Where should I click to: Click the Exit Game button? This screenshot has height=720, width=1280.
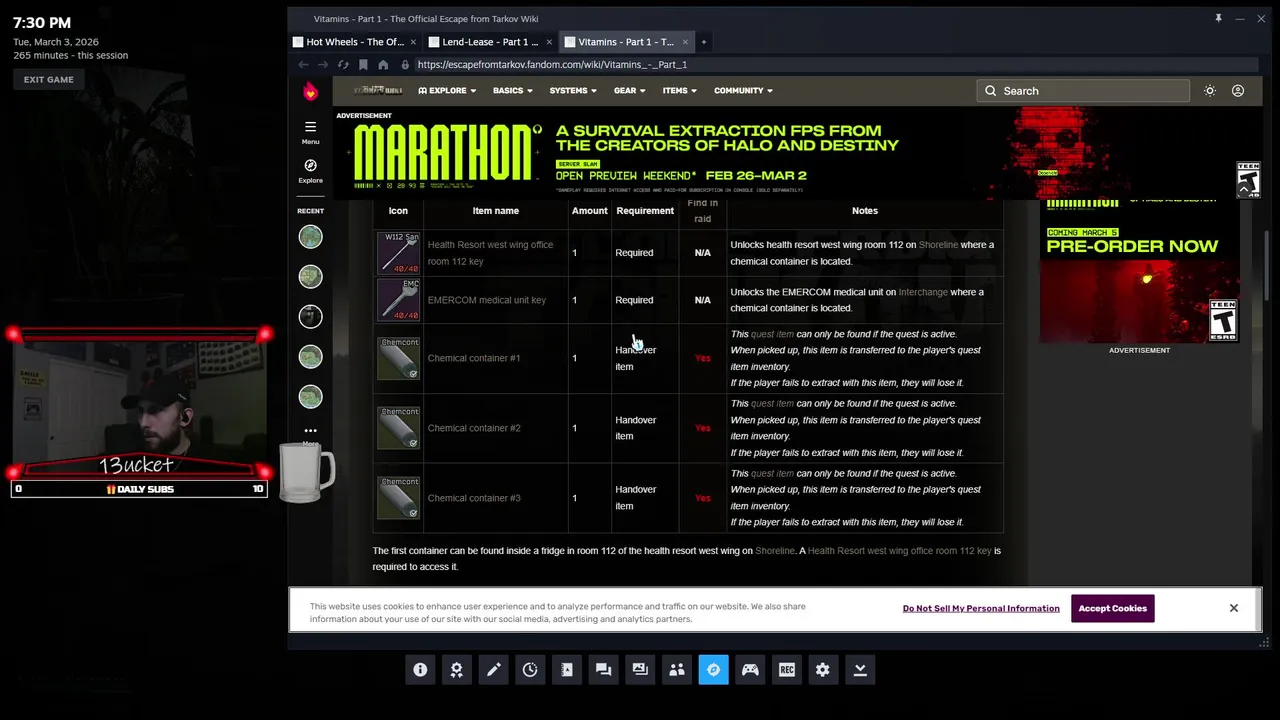(x=49, y=79)
